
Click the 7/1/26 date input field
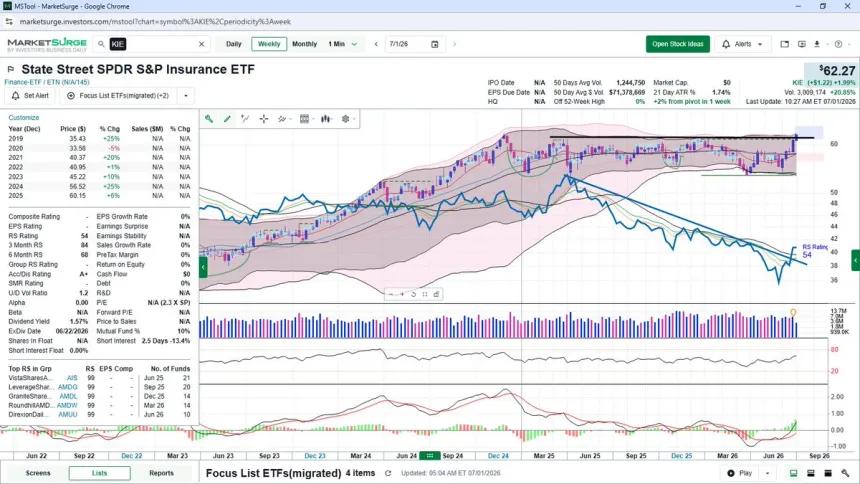(x=408, y=44)
